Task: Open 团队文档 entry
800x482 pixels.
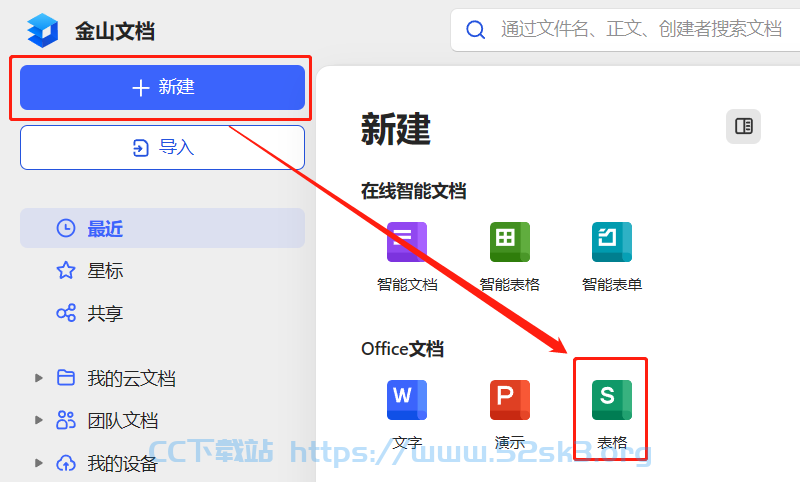Action: (122, 420)
